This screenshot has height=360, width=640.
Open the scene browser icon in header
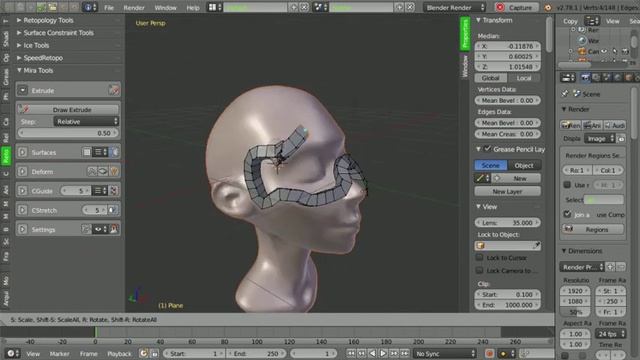click(321, 7)
